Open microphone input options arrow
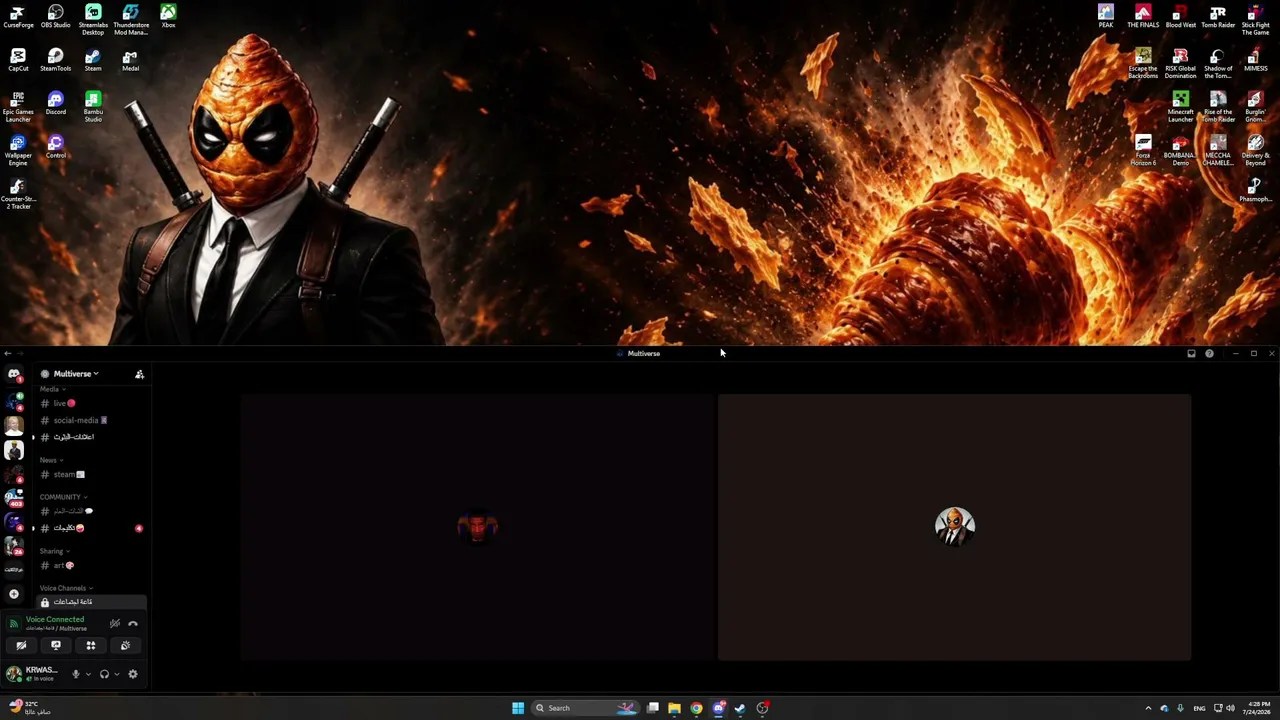Image resolution: width=1280 pixels, height=720 pixels. (88, 674)
